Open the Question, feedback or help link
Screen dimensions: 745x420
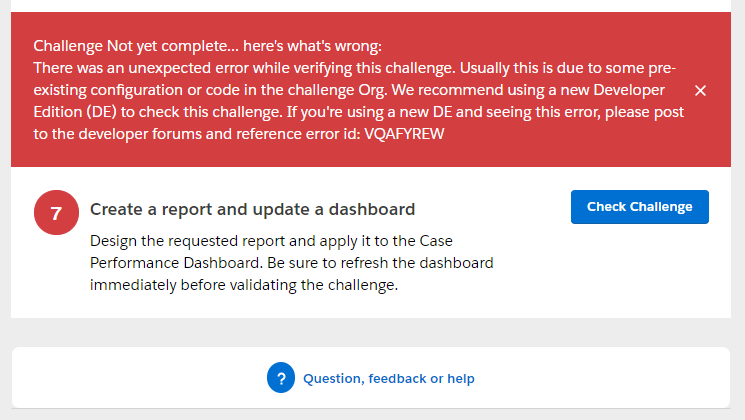tap(388, 379)
